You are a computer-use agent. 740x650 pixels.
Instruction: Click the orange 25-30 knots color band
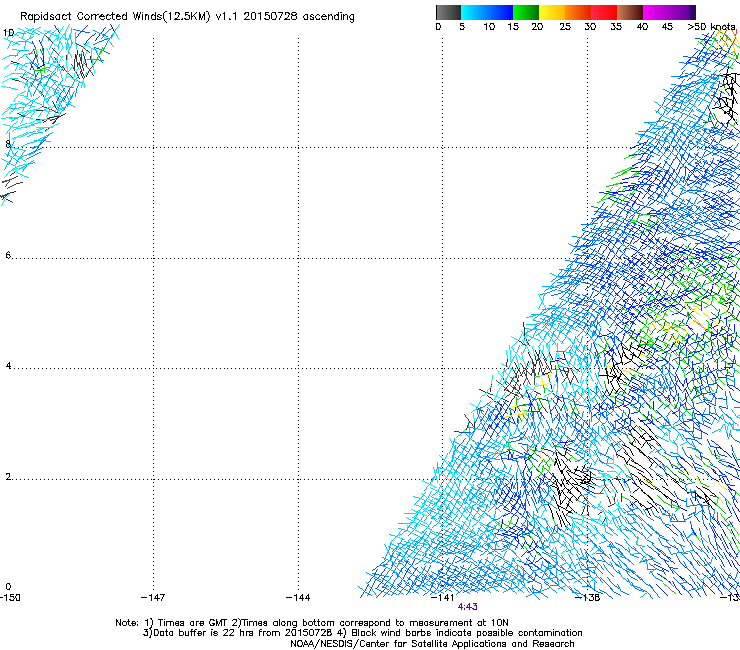click(x=578, y=12)
